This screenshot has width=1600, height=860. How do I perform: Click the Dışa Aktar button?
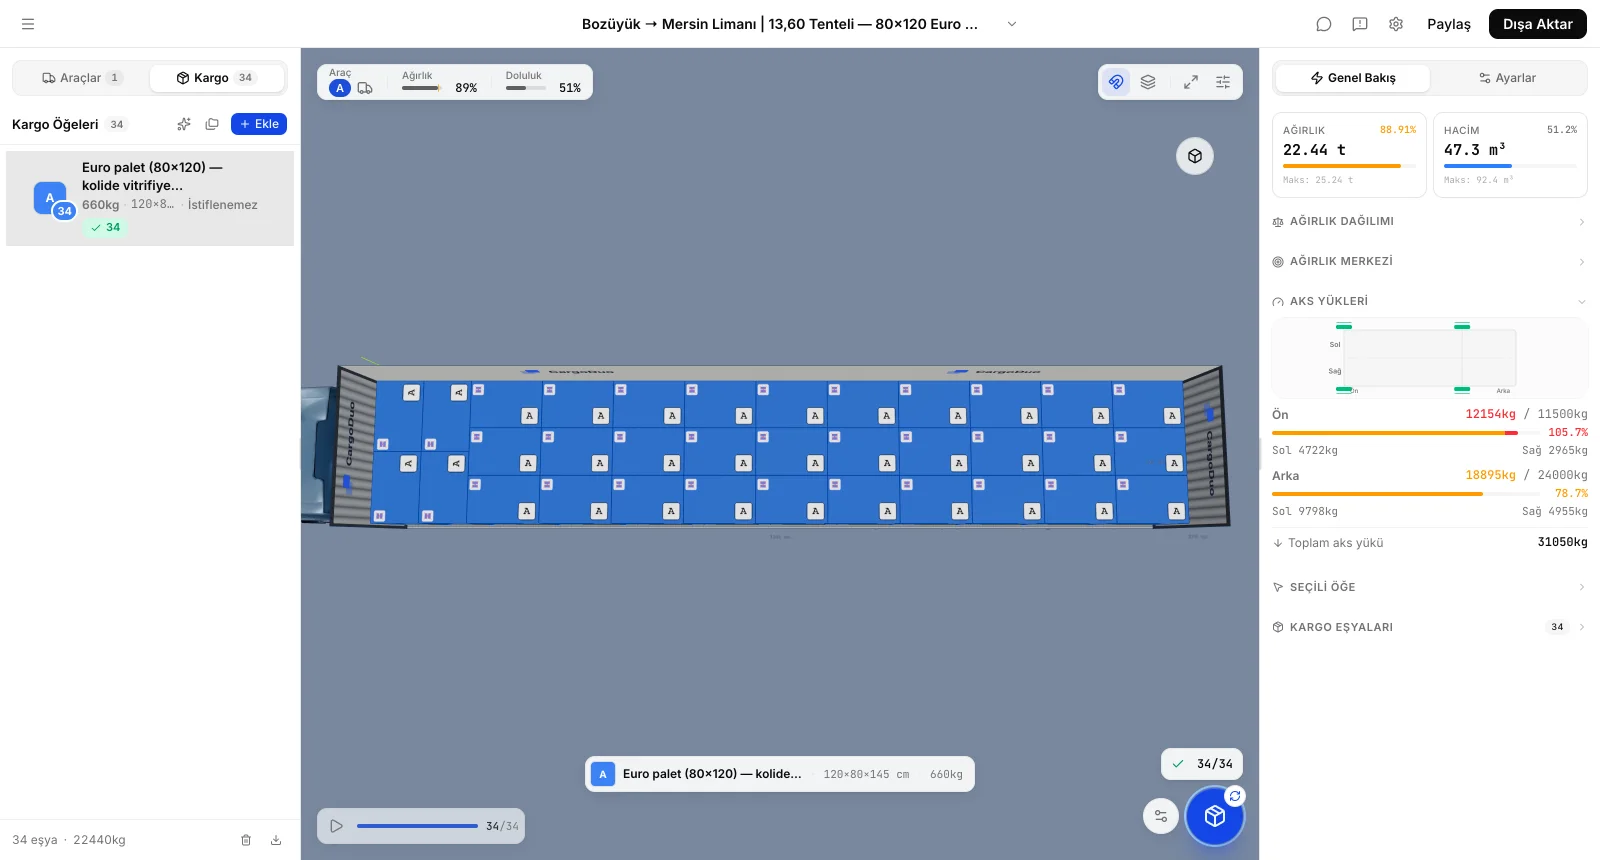[x=1537, y=24]
